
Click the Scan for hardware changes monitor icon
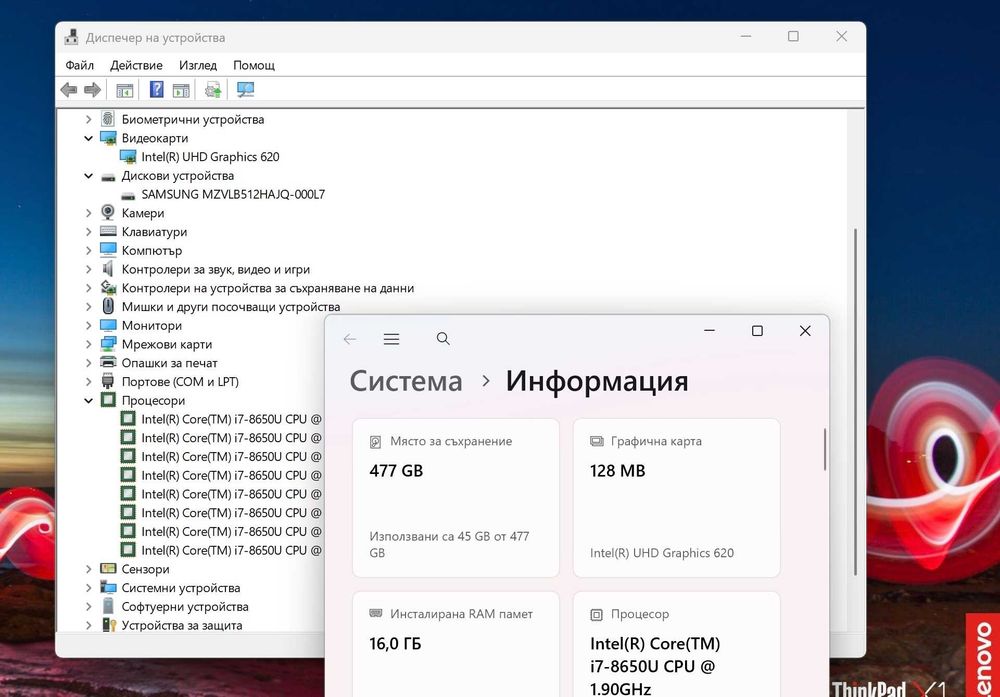tap(246, 90)
